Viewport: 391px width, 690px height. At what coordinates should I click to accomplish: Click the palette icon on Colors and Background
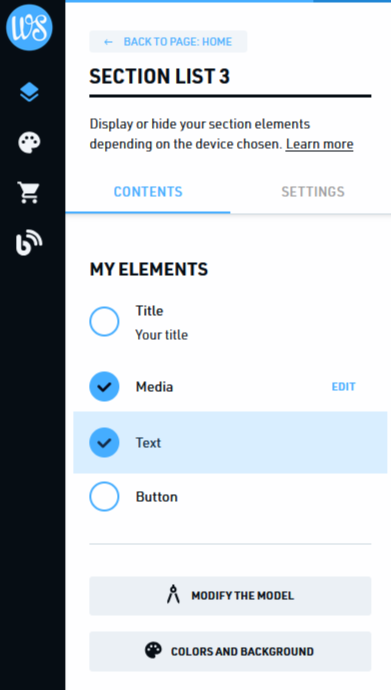click(x=153, y=650)
